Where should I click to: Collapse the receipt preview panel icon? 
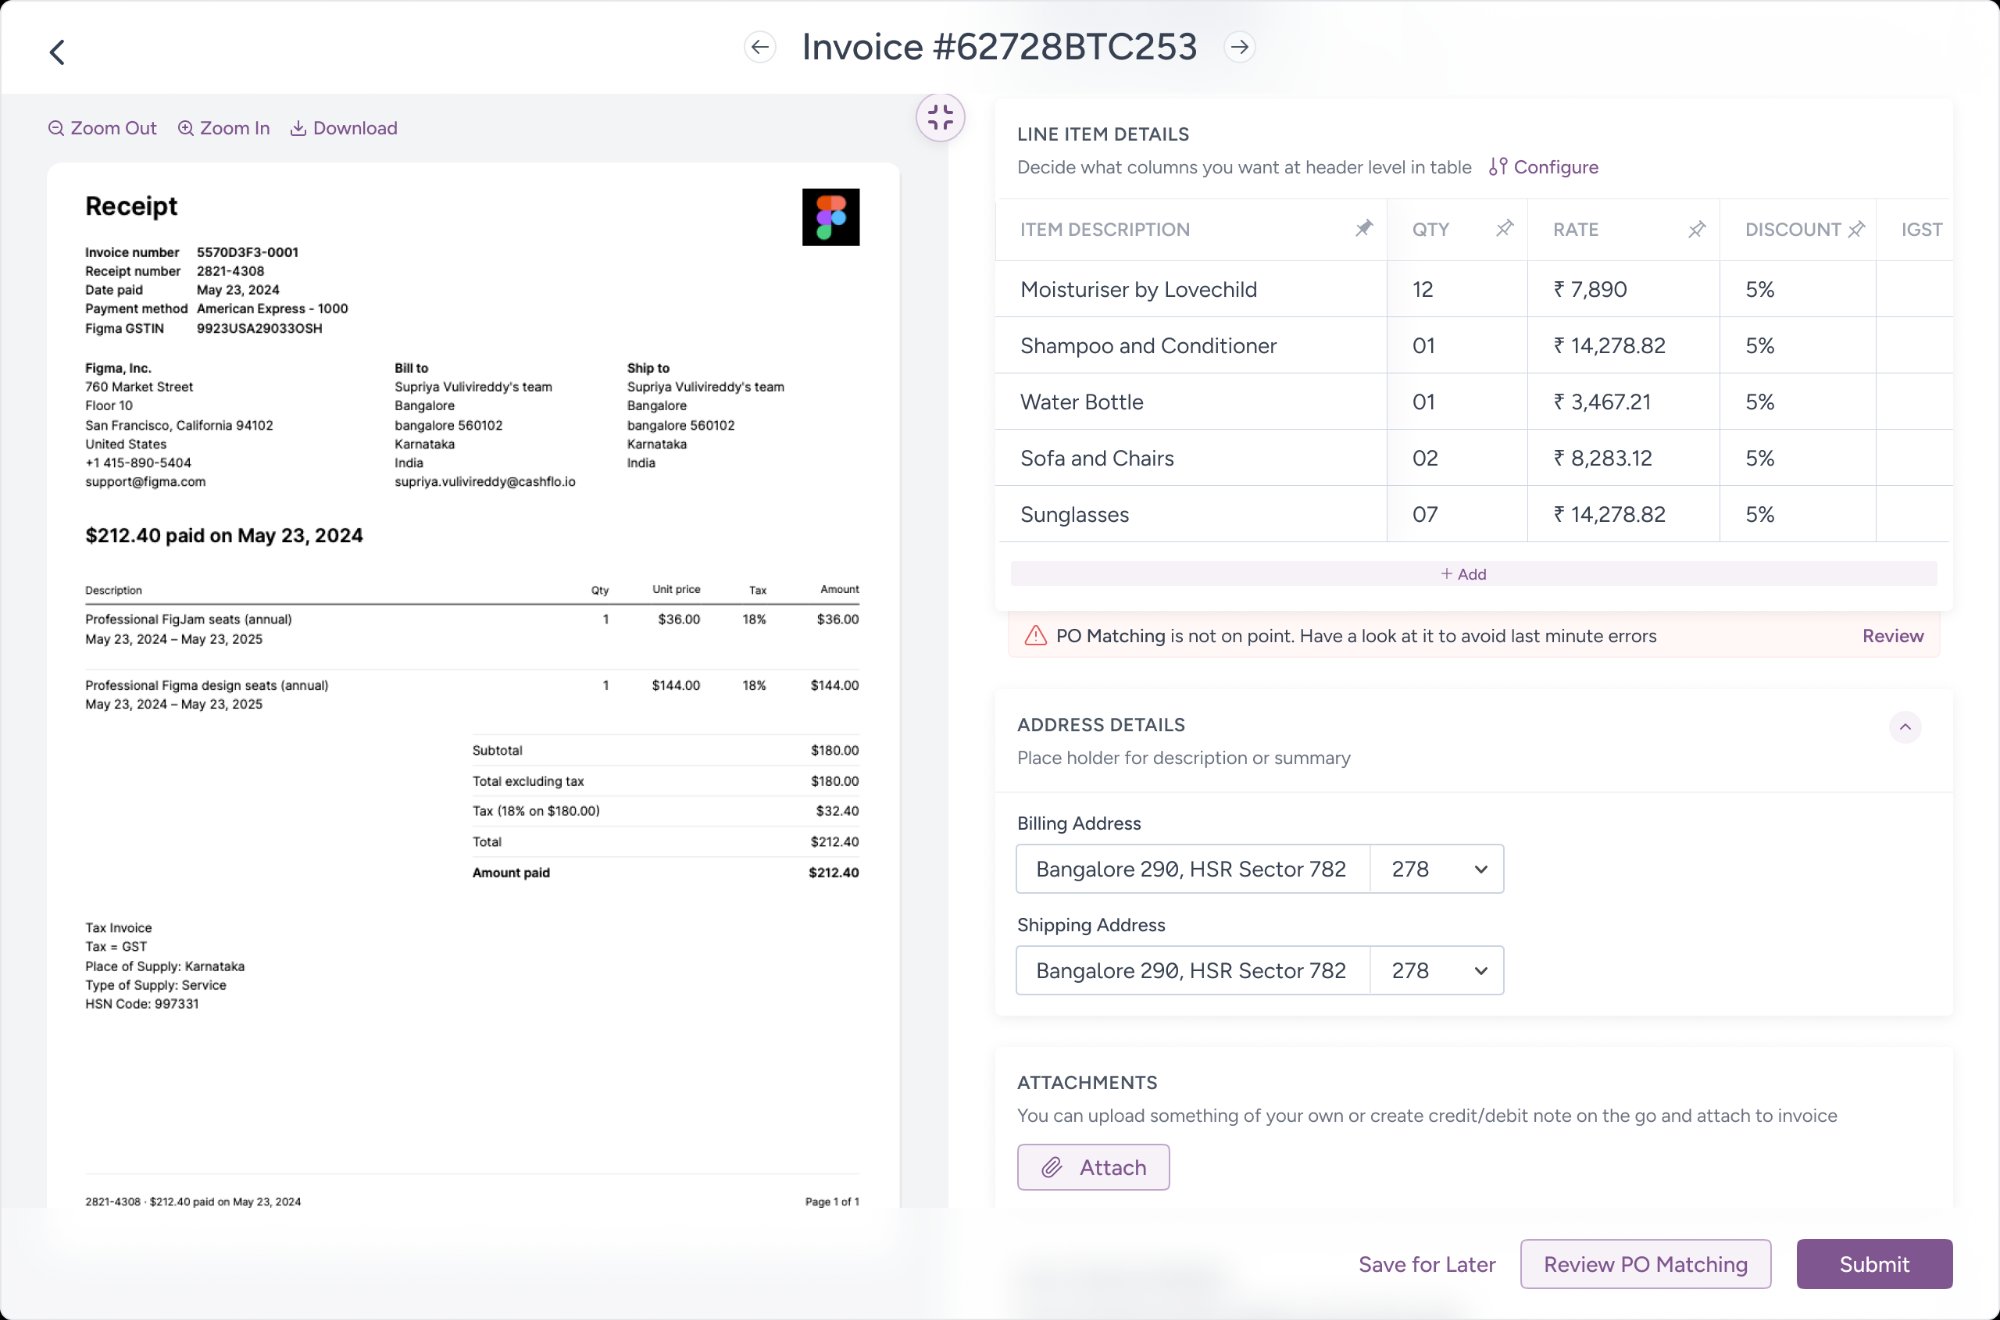pos(940,118)
